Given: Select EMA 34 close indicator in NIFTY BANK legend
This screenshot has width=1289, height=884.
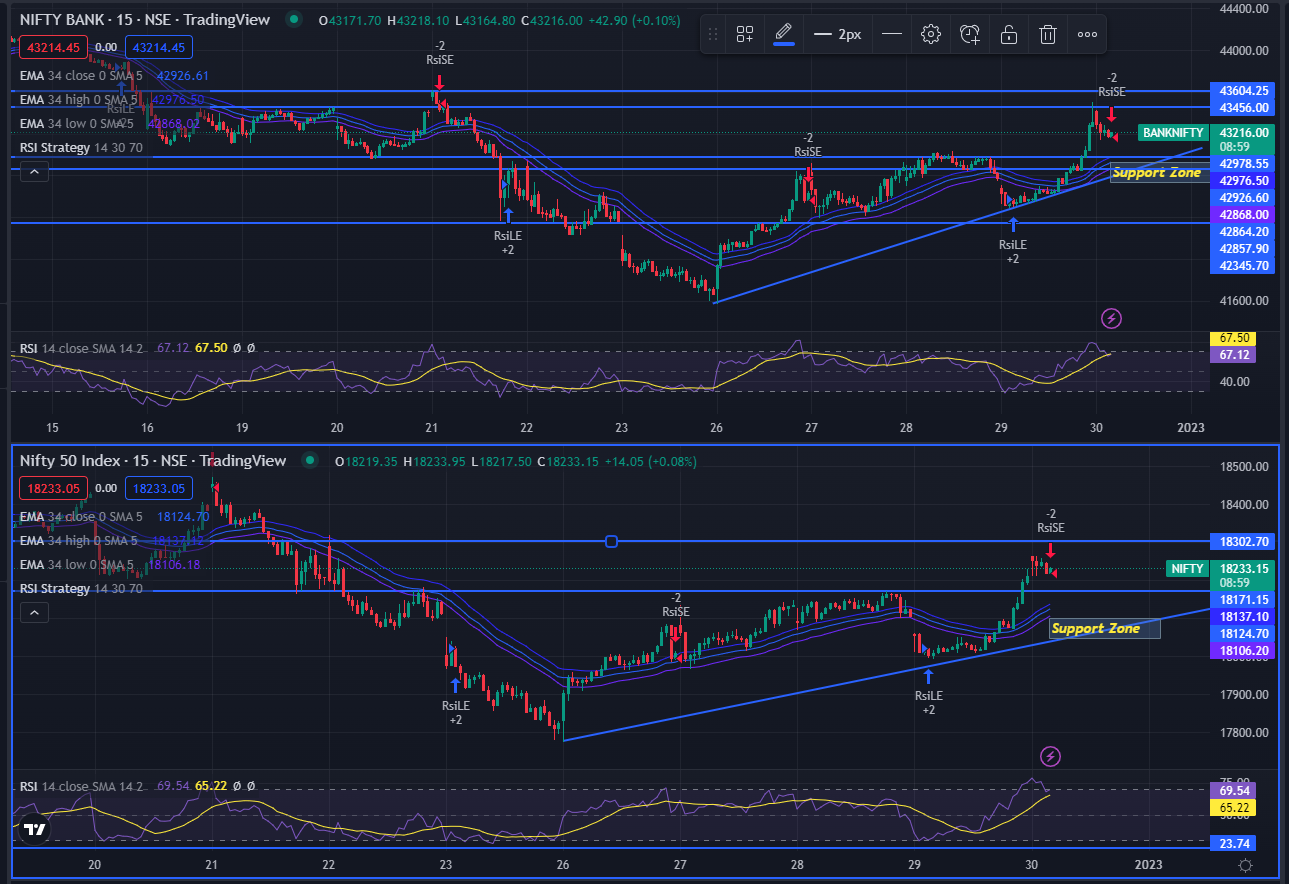Looking at the screenshot, I should [81, 75].
